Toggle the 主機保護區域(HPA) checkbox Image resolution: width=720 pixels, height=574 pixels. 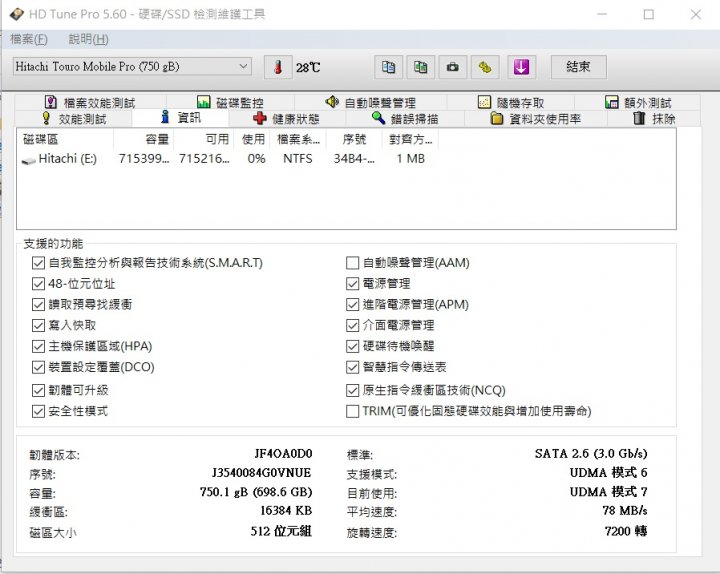(x=38, y=346)
